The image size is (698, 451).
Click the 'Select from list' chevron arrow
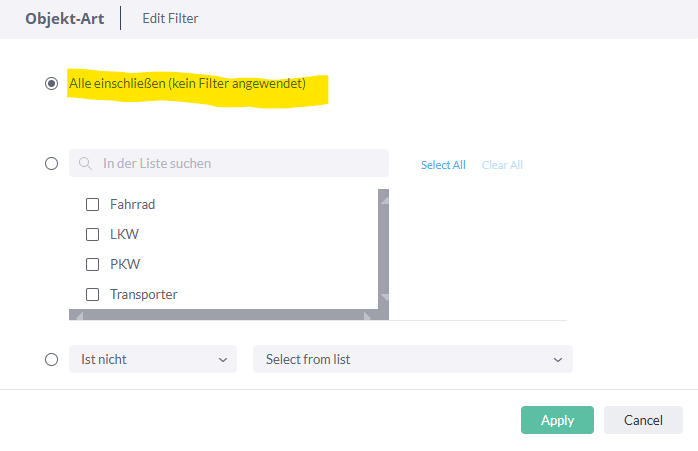558,360
